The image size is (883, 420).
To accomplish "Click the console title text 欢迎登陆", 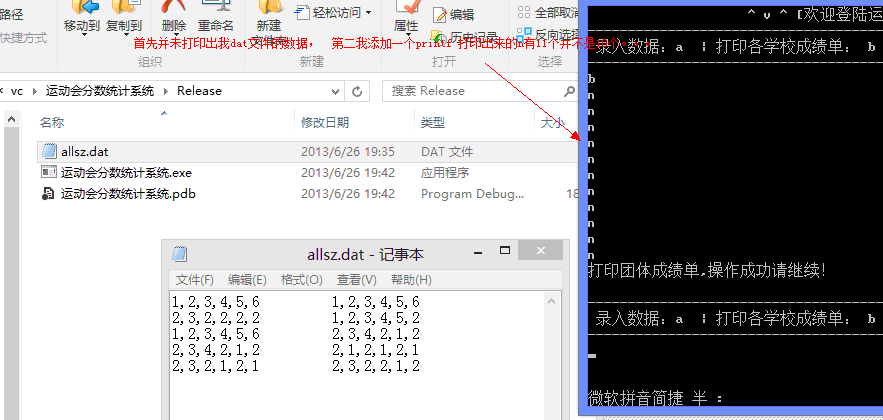I will coord(843,14).
